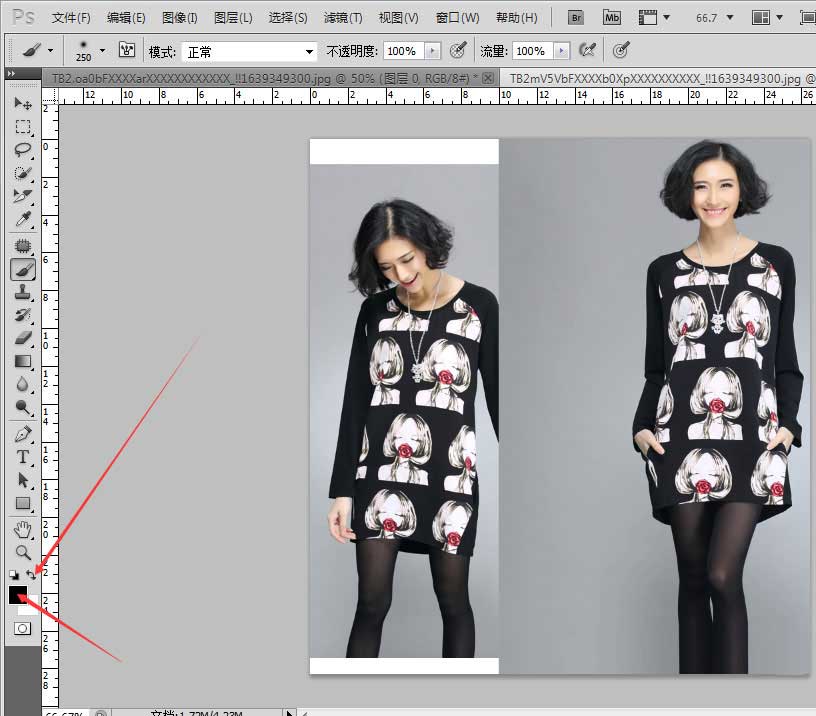Open the black foreground color swatch

pyautogui.click(x=18, y=595)
